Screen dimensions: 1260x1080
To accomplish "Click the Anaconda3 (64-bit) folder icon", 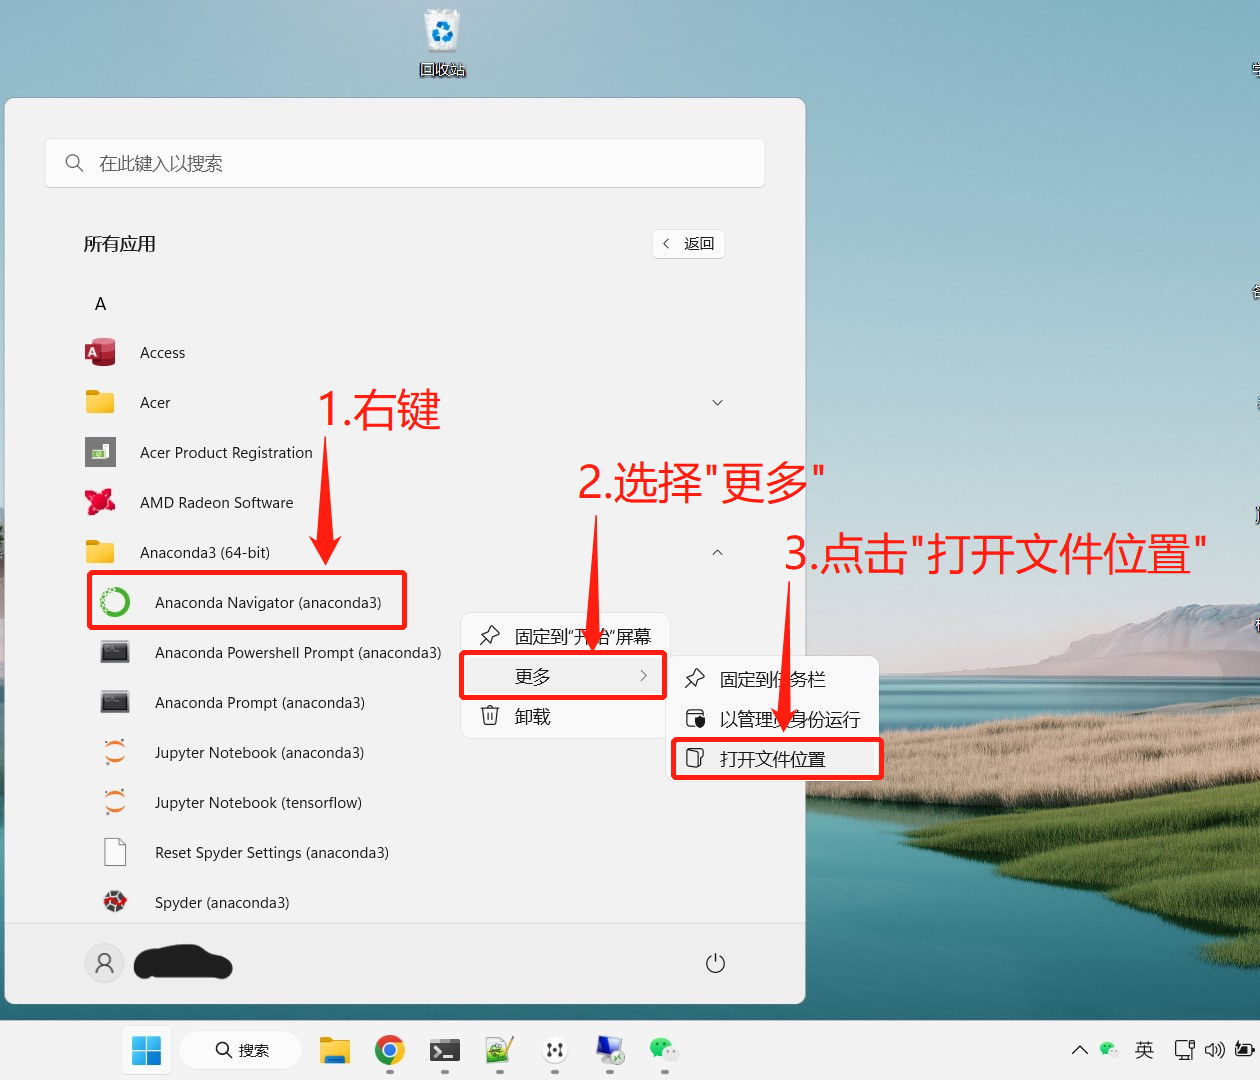I will (100, 552).
